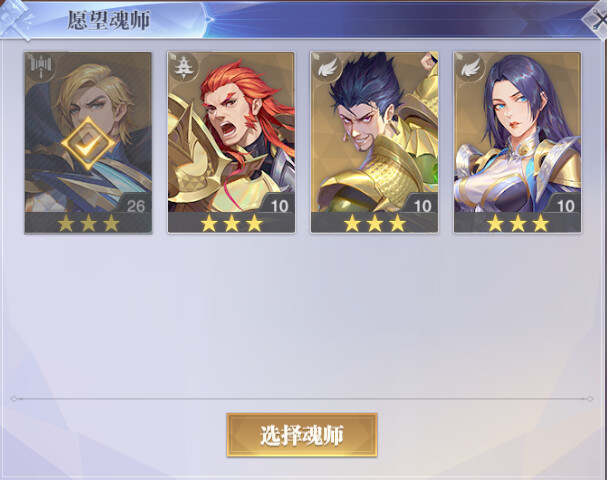Click the three stars under red-haired hero

(x=231, y=223)
